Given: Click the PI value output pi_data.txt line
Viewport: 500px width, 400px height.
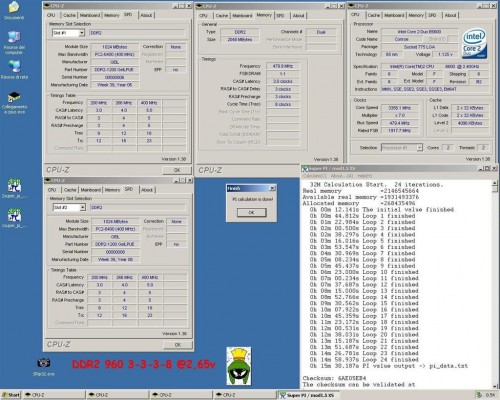Looking at the screenshot, I should coord(389,366).
